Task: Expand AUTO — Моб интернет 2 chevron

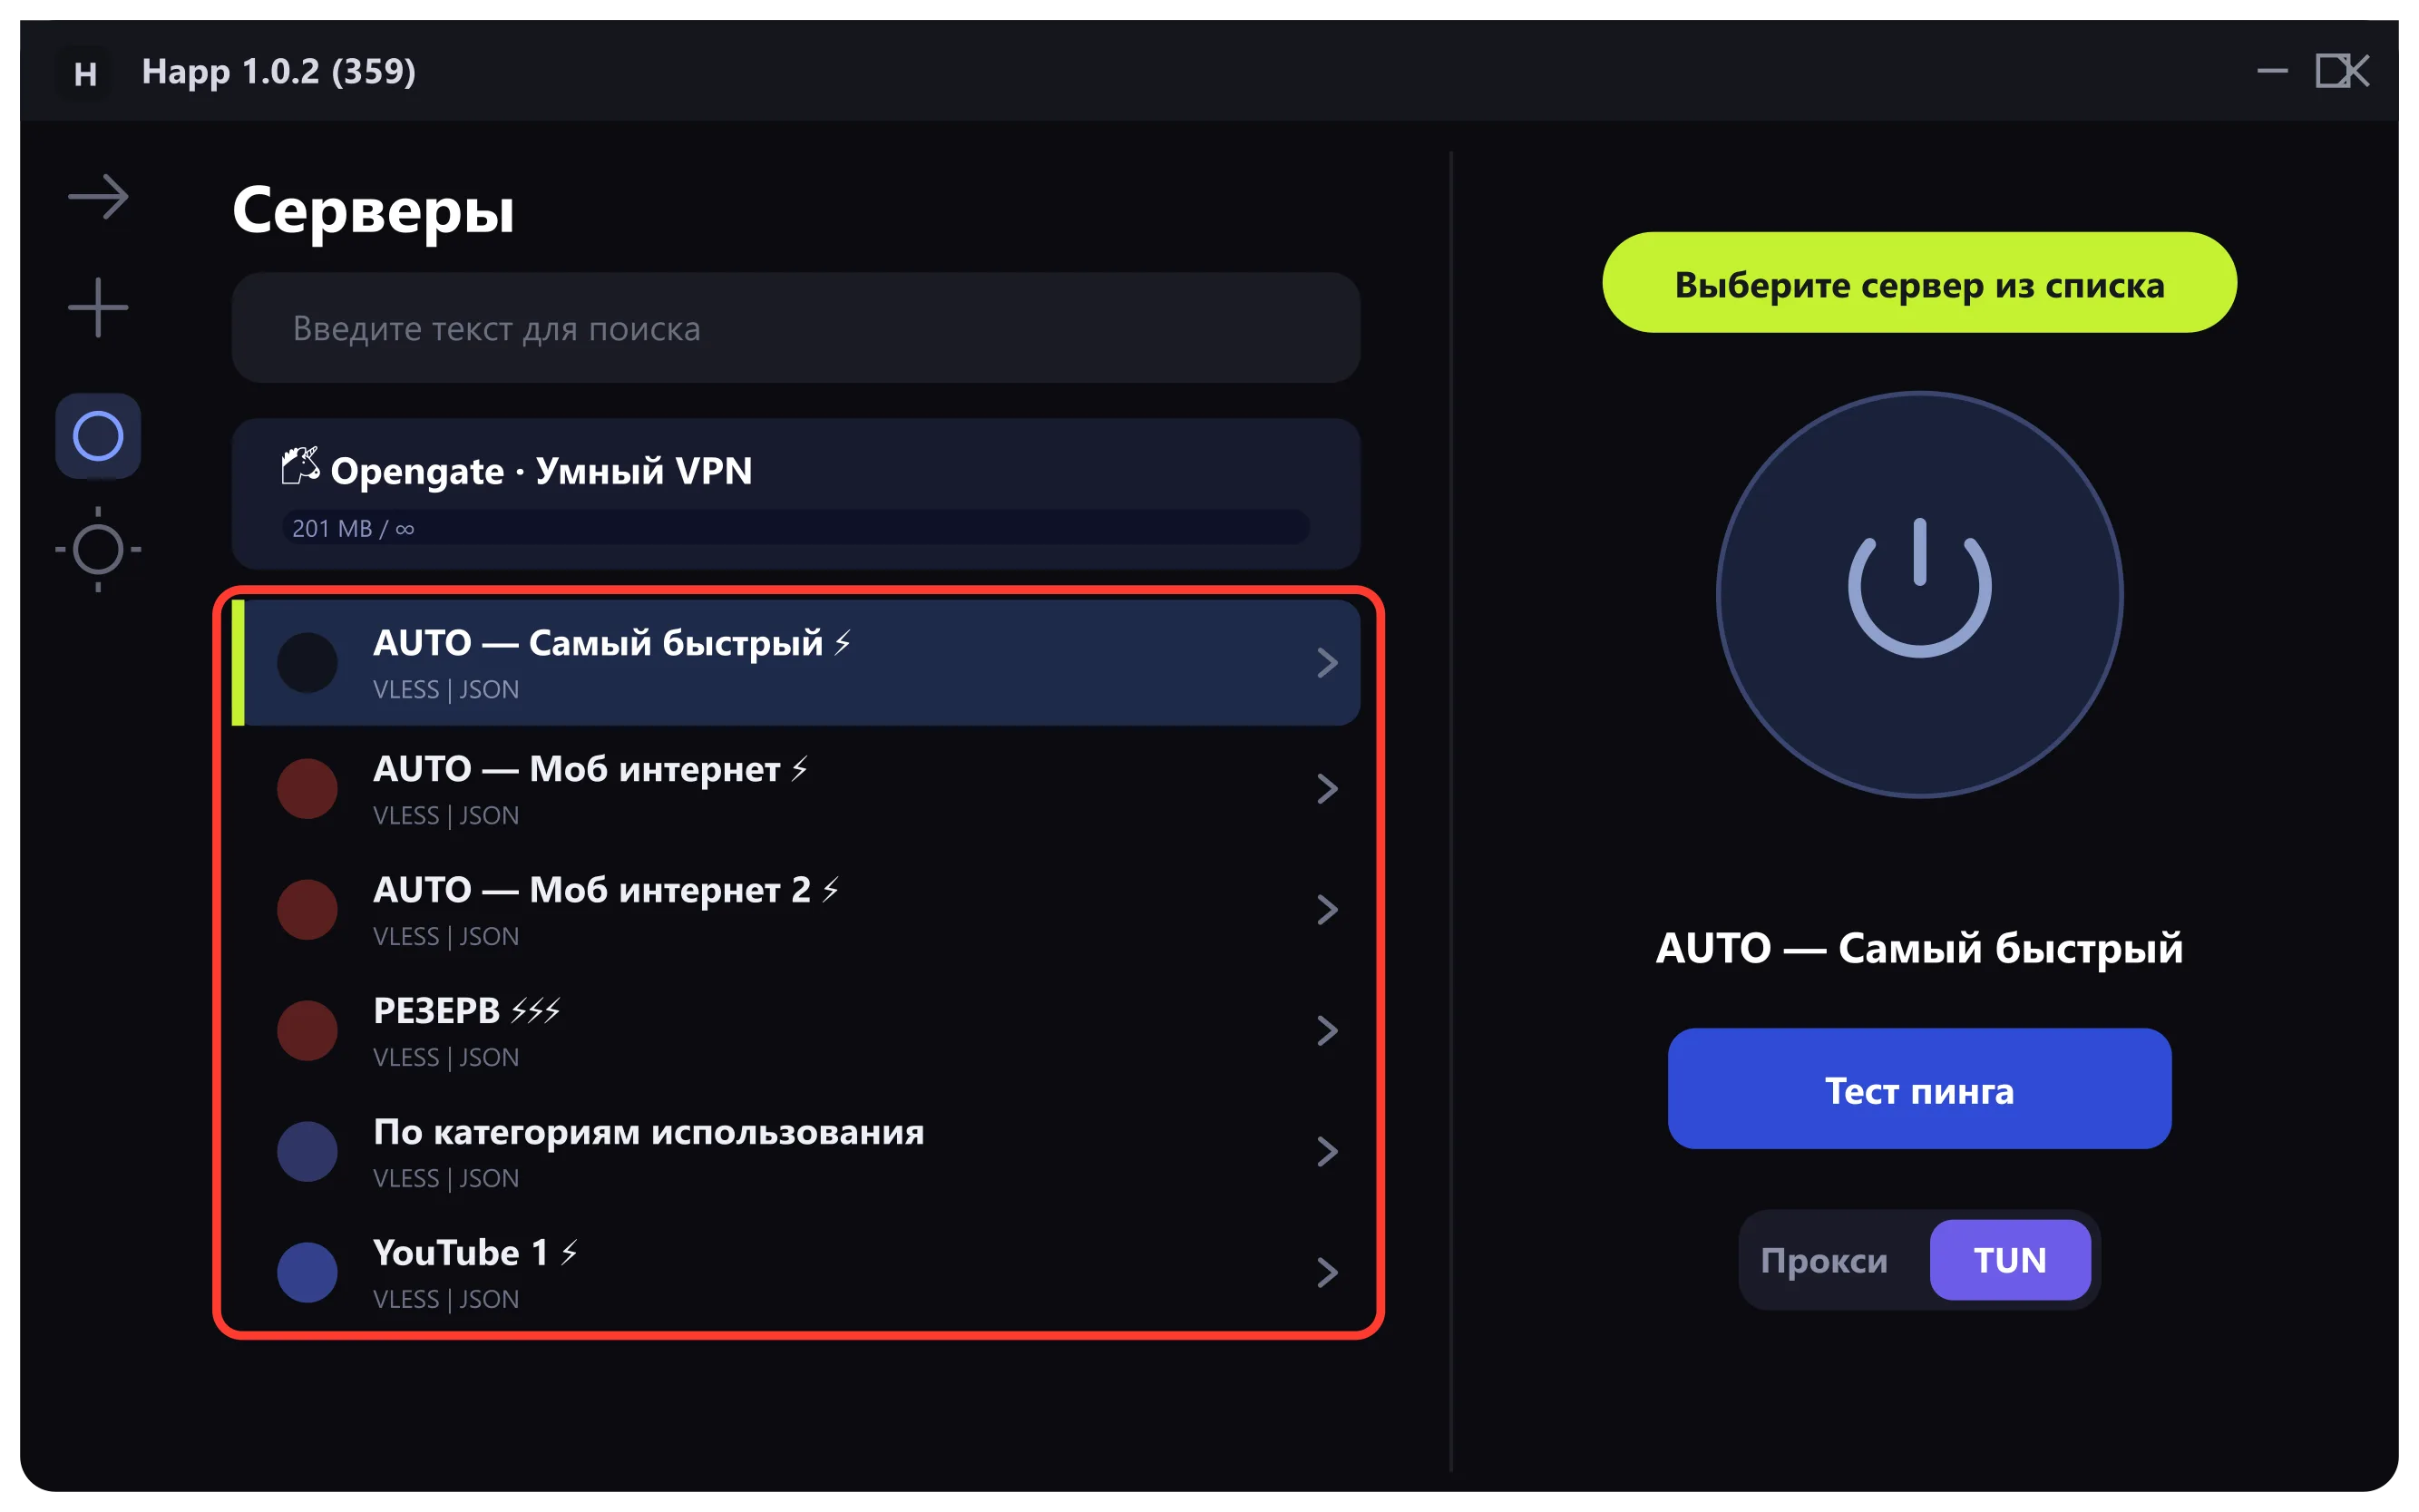Action: [x=1327, y=910]
